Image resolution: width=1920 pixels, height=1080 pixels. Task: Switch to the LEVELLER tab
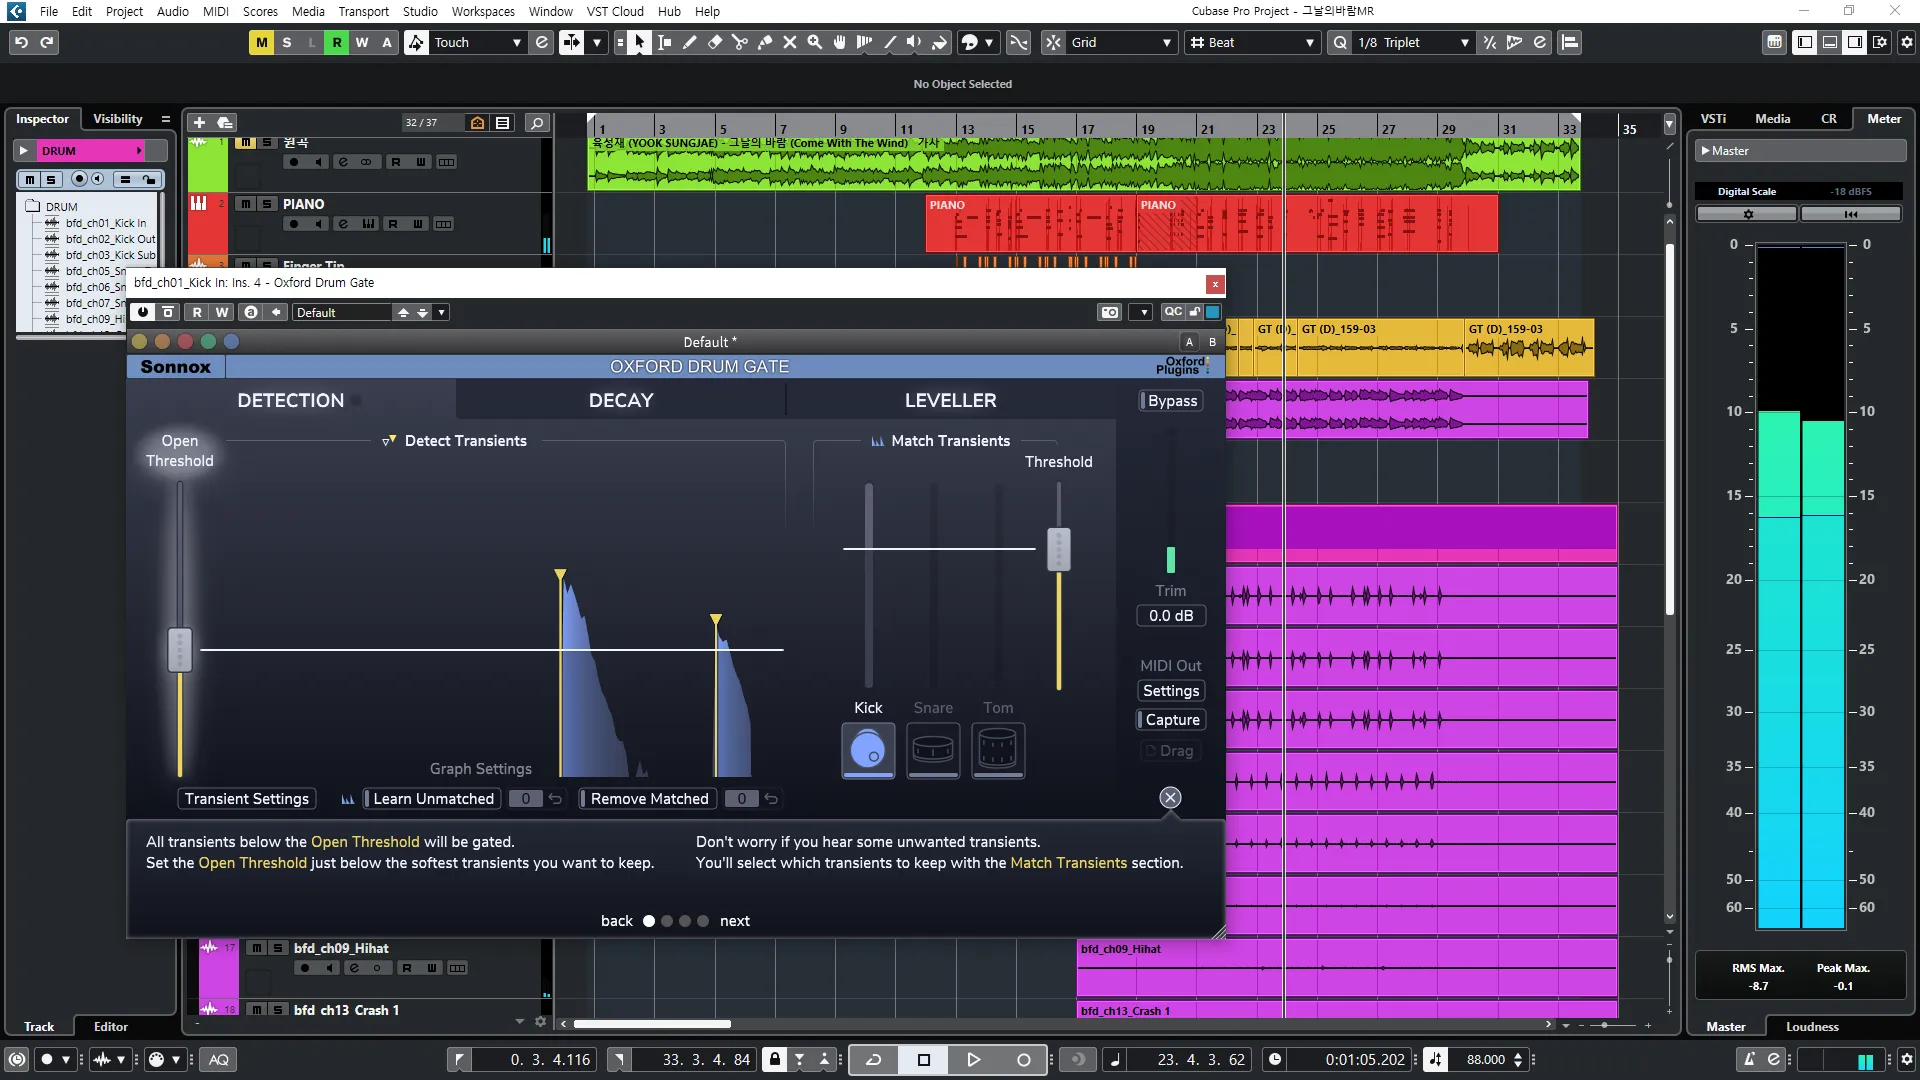point(950,400)
